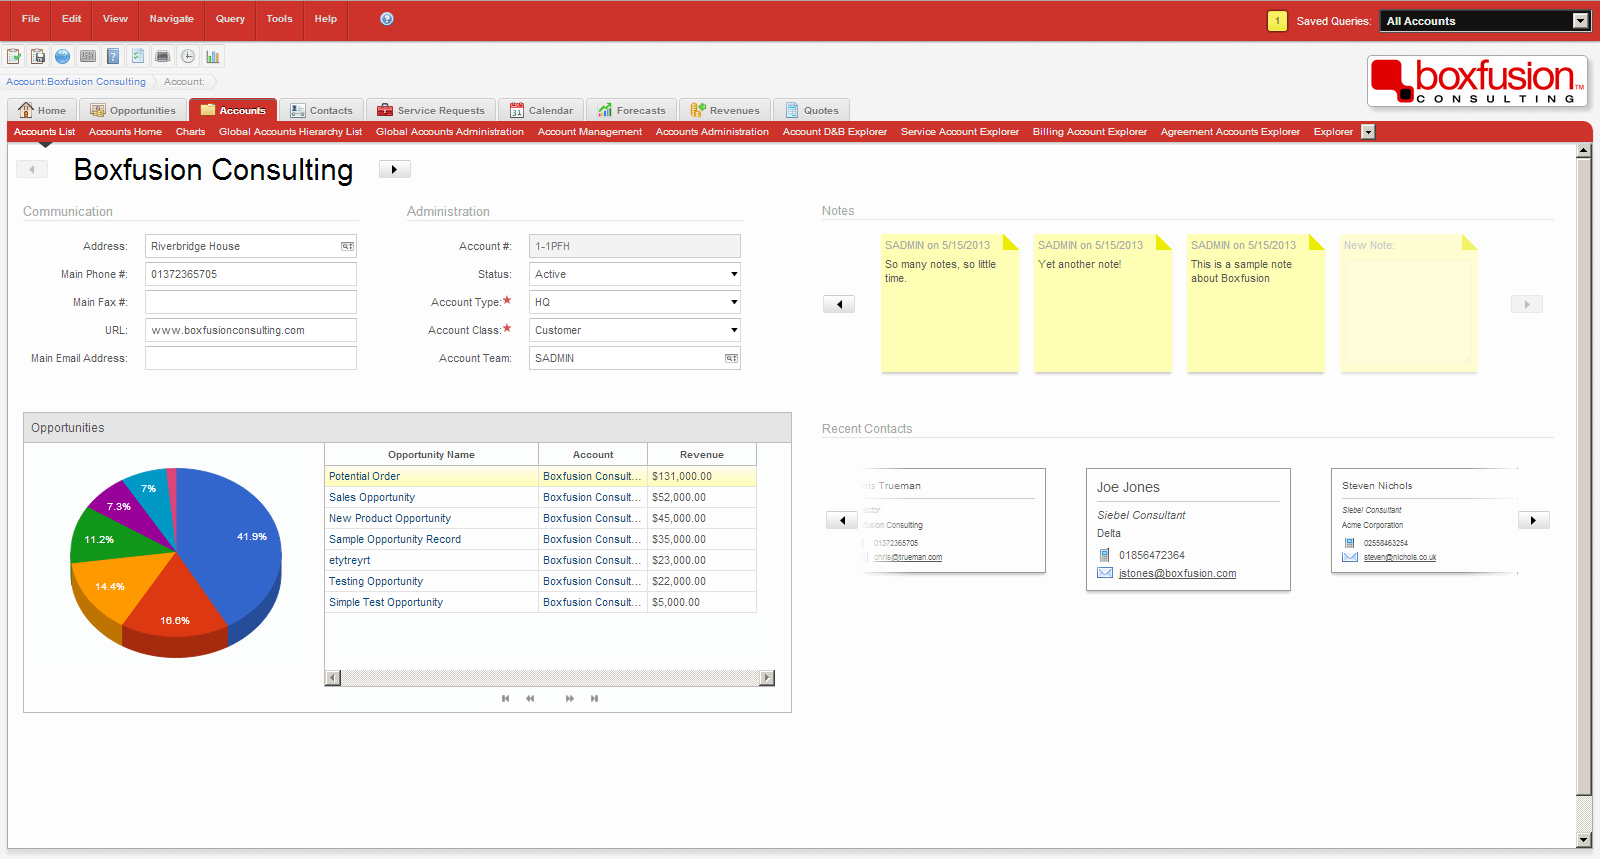Open the Address field pick icon
Viewport: 1600px width, 859px height.
[x=347, y=246]
